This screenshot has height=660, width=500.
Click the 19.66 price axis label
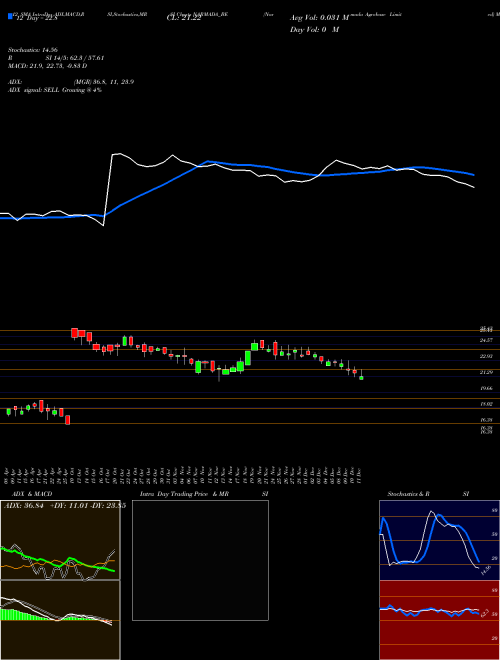click(487, 388)
